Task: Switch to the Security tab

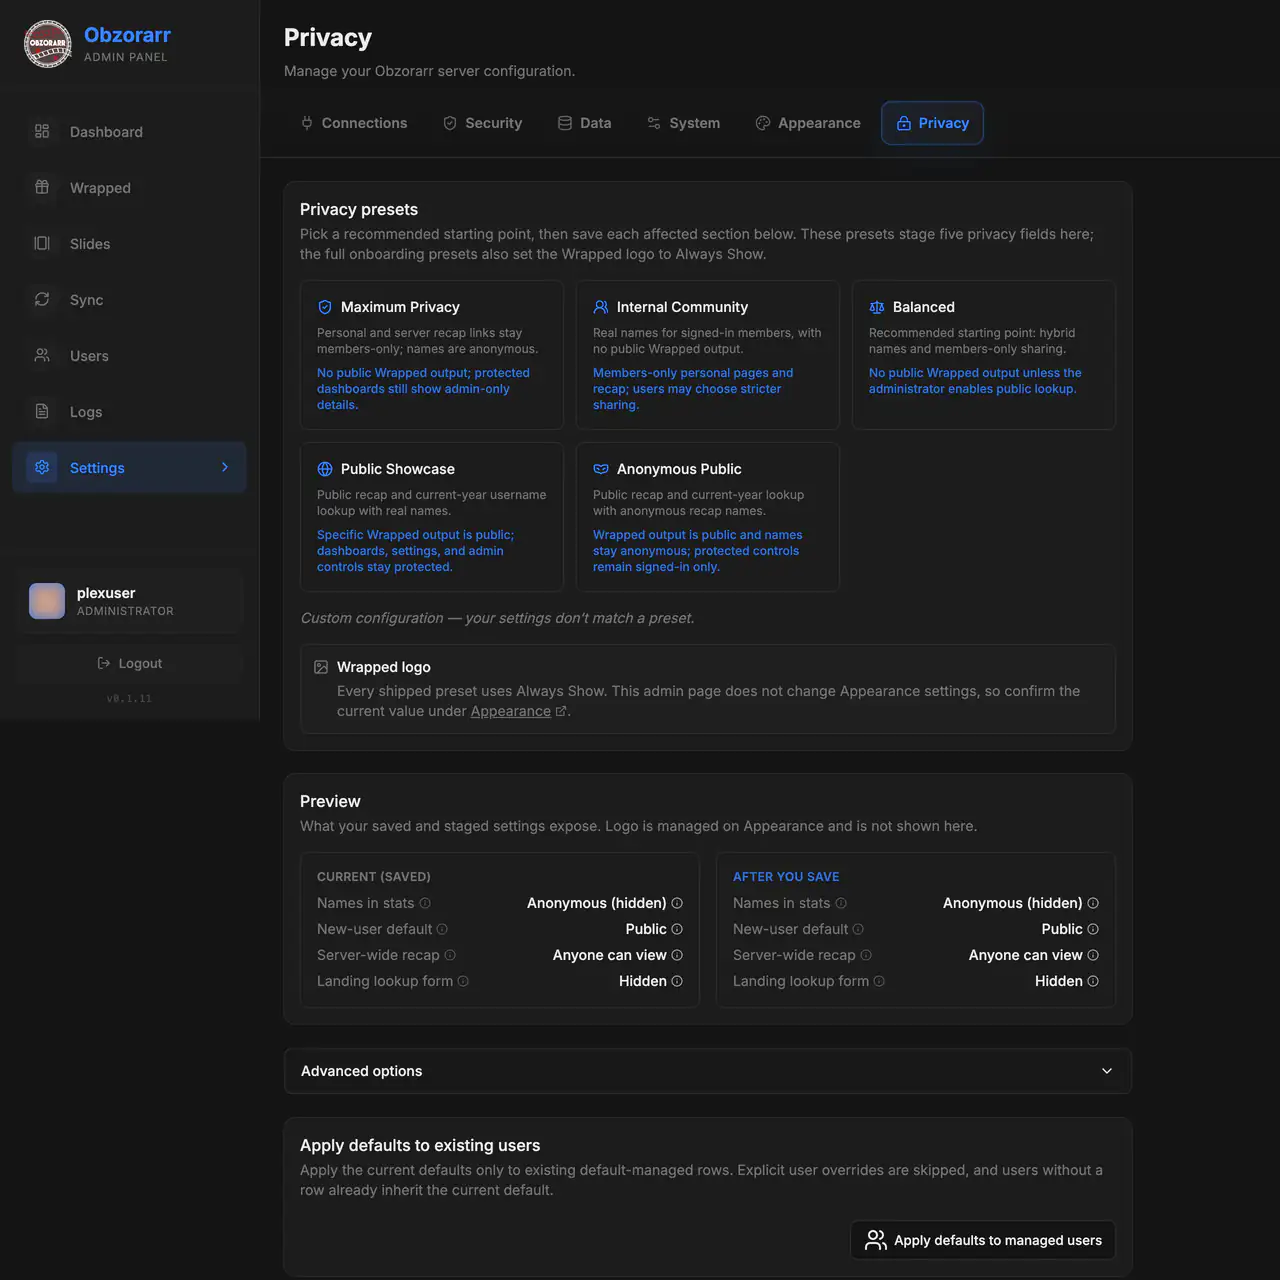Action: 483,123
